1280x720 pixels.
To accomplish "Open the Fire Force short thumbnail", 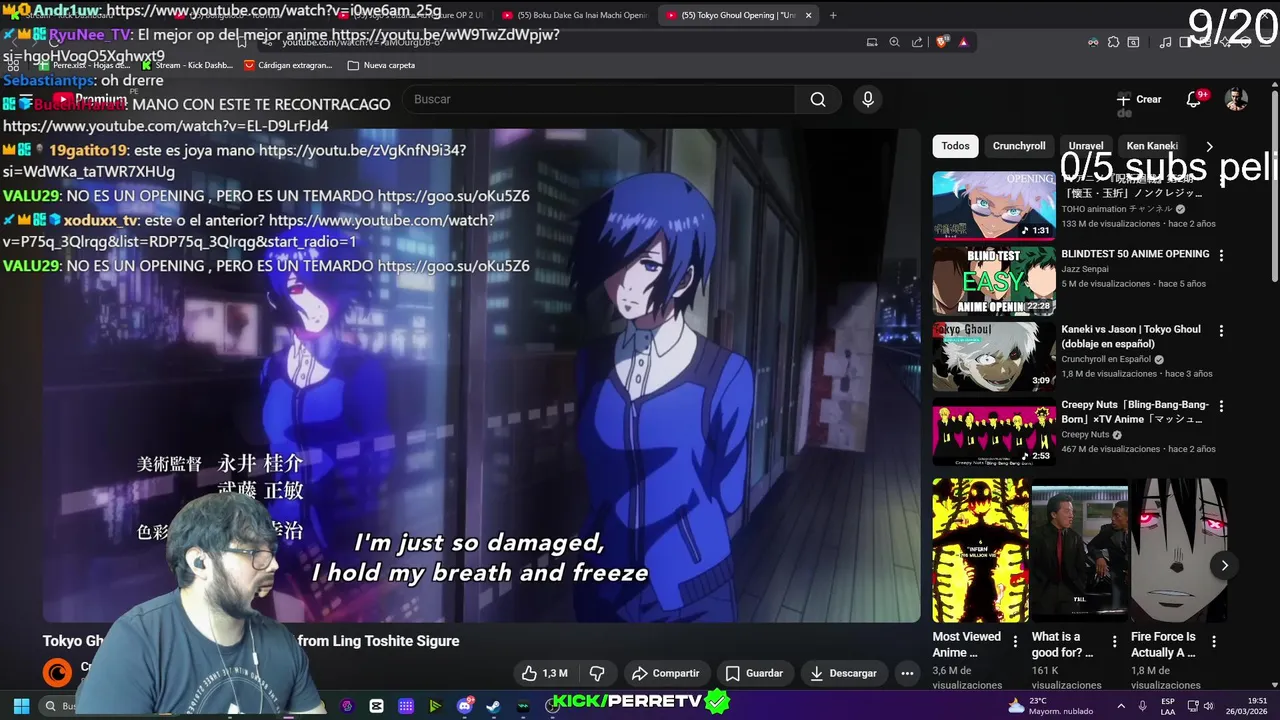I will pos(1179,550).
